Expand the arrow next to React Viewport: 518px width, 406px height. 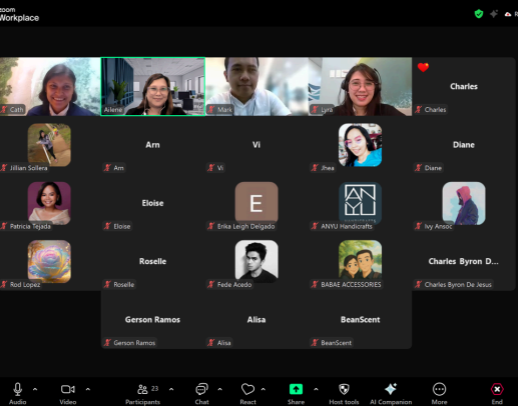[263, 389]
